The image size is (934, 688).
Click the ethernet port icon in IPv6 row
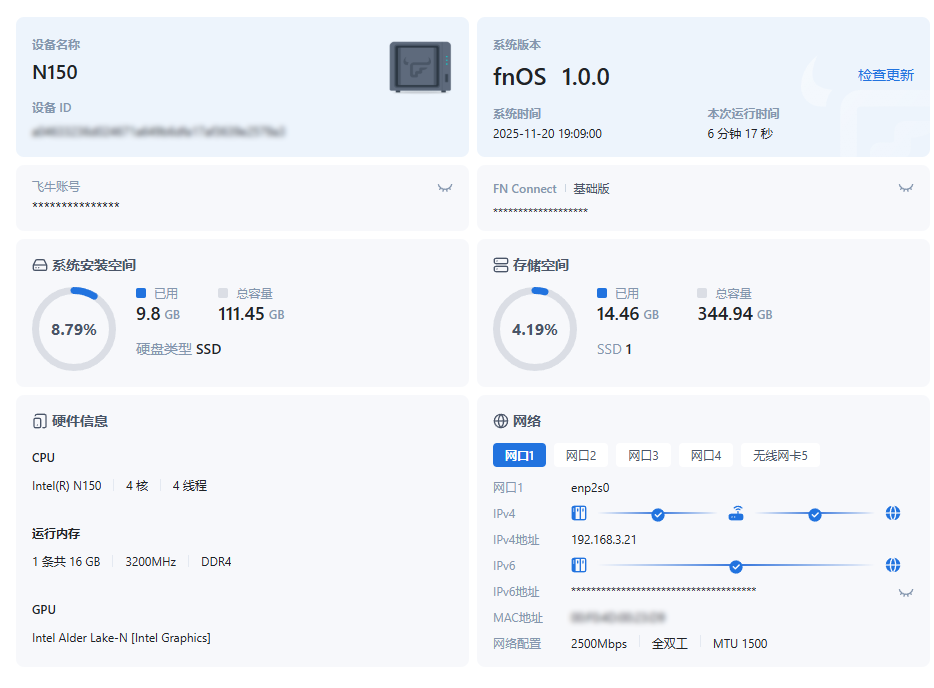(x=579, y=566)
